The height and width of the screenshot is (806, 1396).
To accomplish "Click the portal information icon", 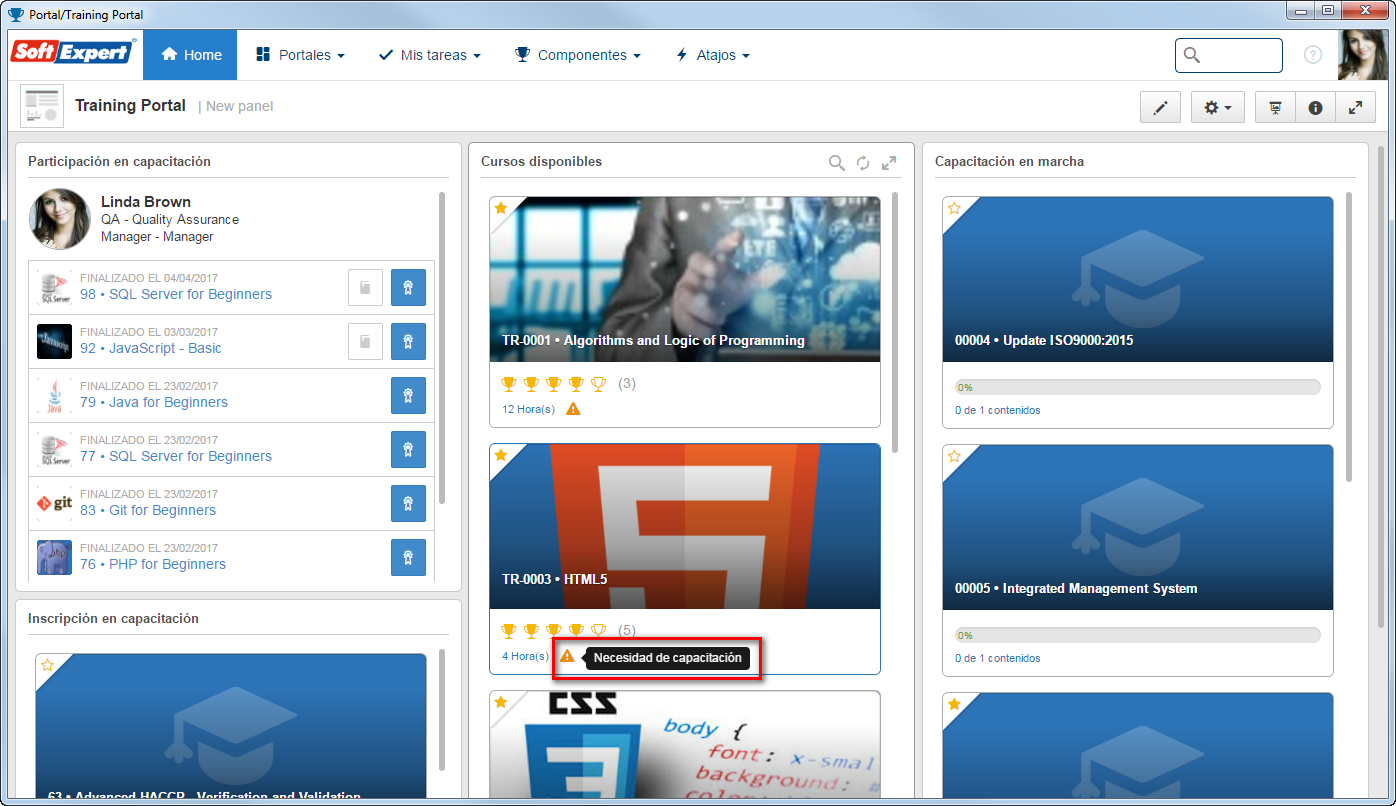I will tap(1315, 107).
